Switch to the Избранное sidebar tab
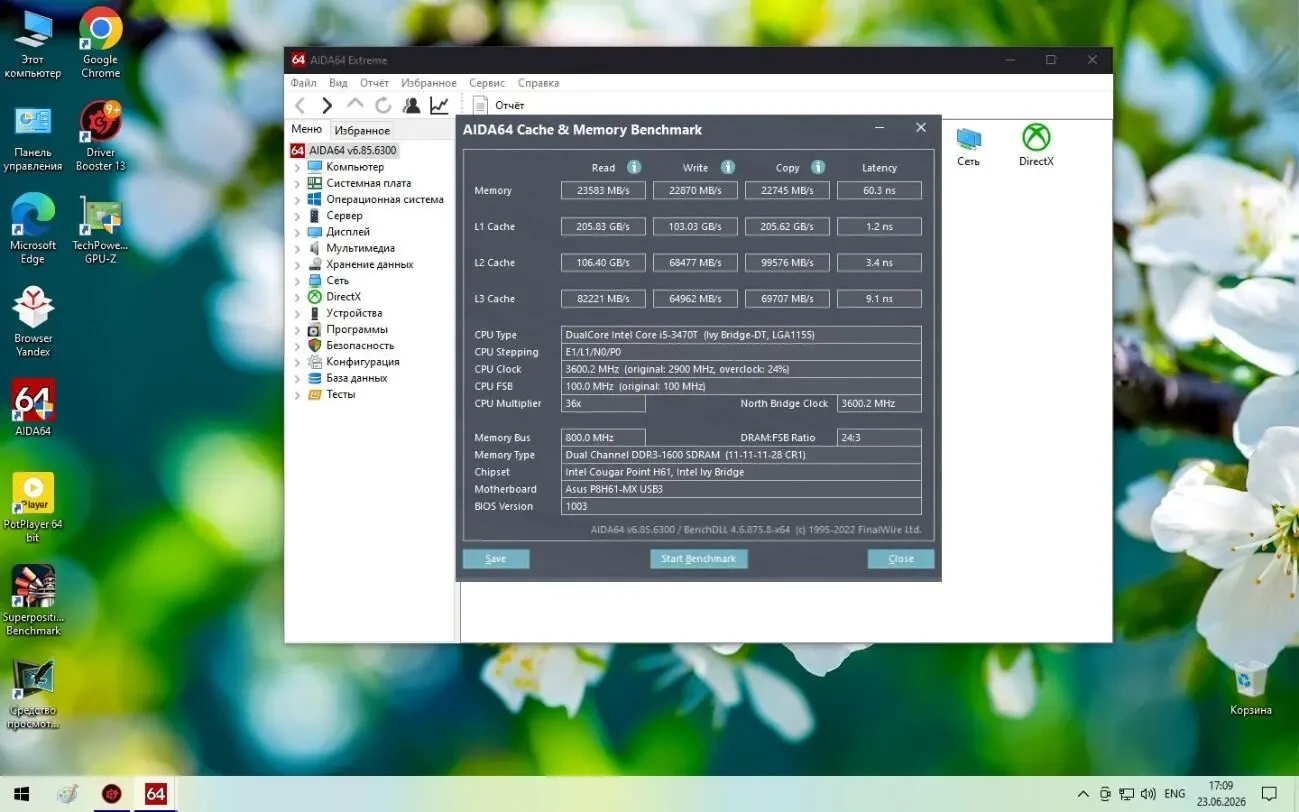 [x=362, y=130]
